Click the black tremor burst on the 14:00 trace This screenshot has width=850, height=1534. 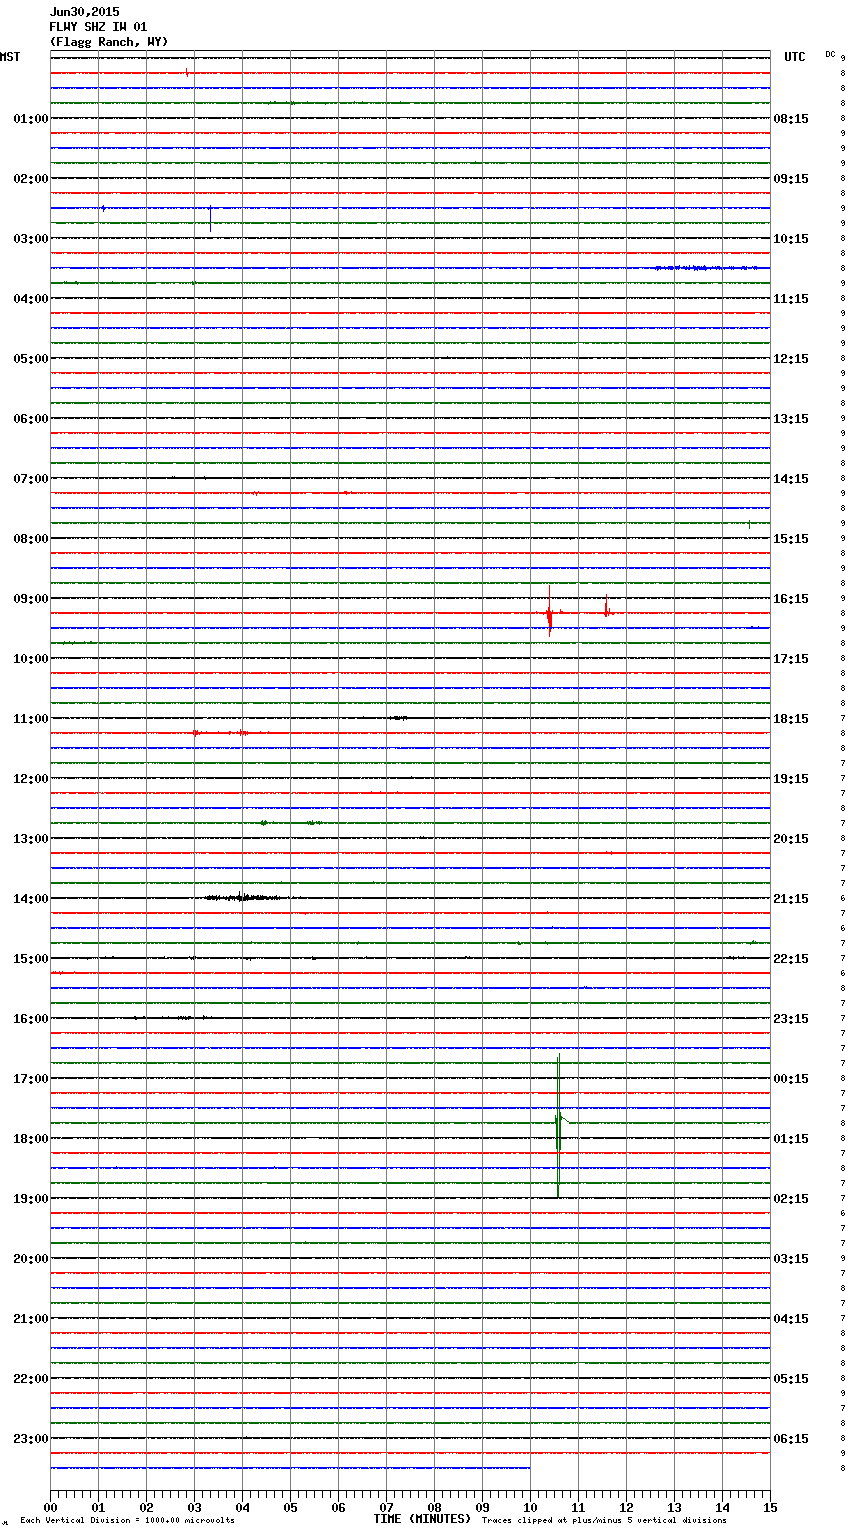point(244,897)
